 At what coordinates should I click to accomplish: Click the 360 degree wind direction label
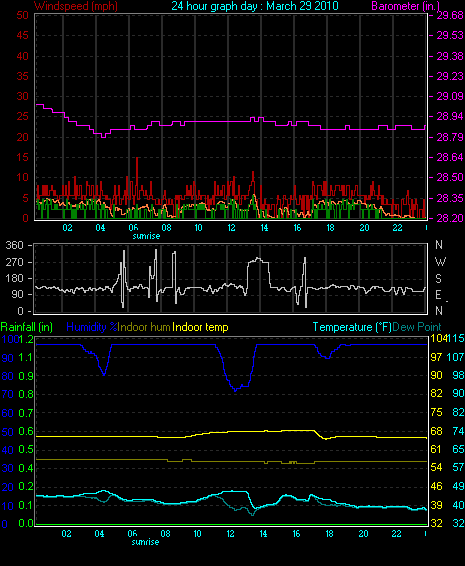click(x=14, y=245)
